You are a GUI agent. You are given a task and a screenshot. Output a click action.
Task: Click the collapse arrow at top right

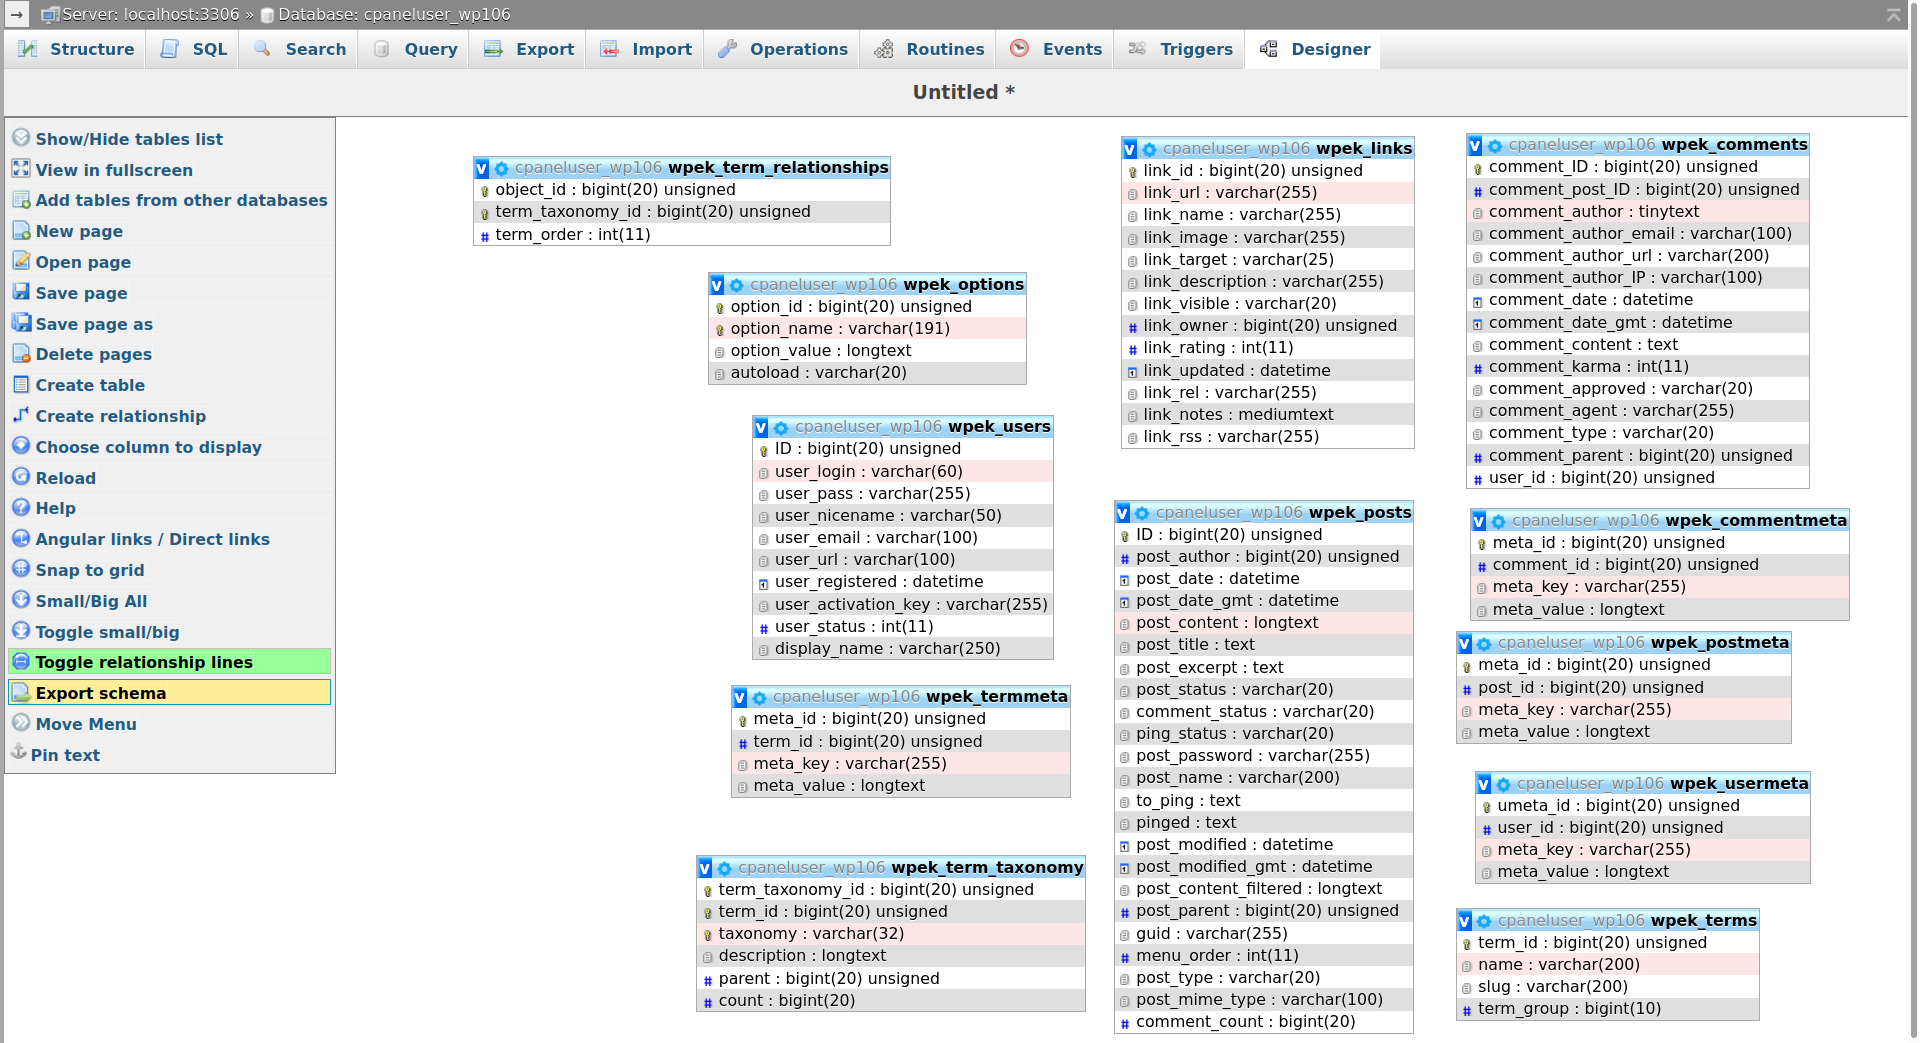[1896, 15]
